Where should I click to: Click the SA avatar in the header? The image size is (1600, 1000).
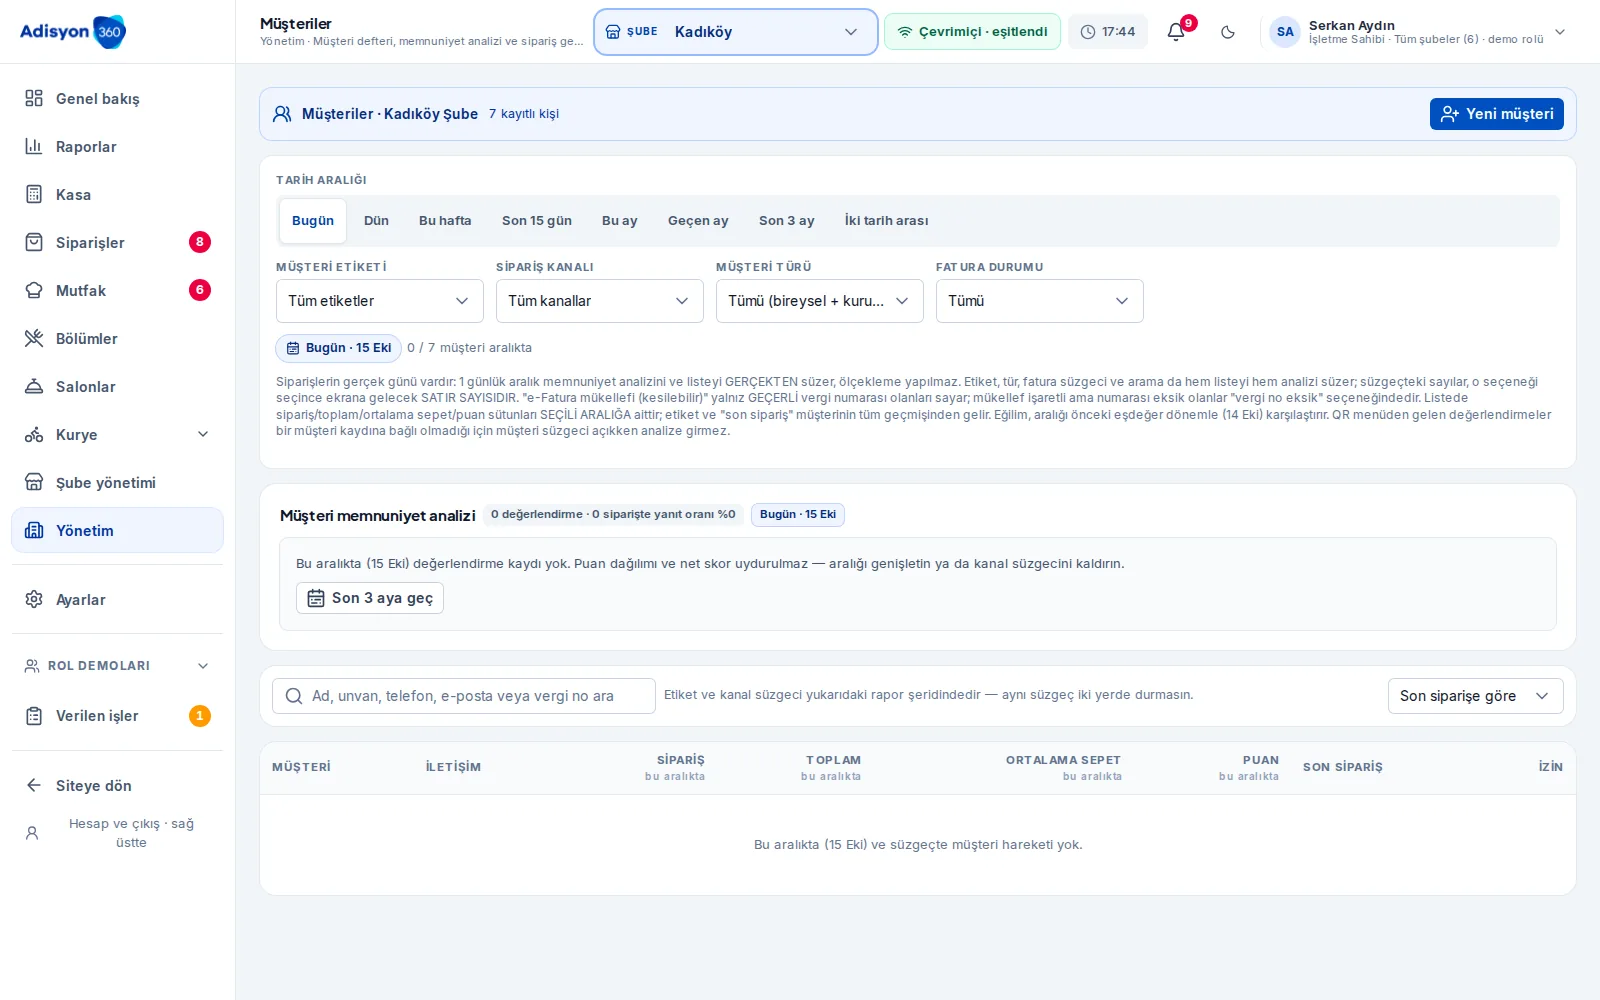pyautogui.click(x=1285, y=32)
